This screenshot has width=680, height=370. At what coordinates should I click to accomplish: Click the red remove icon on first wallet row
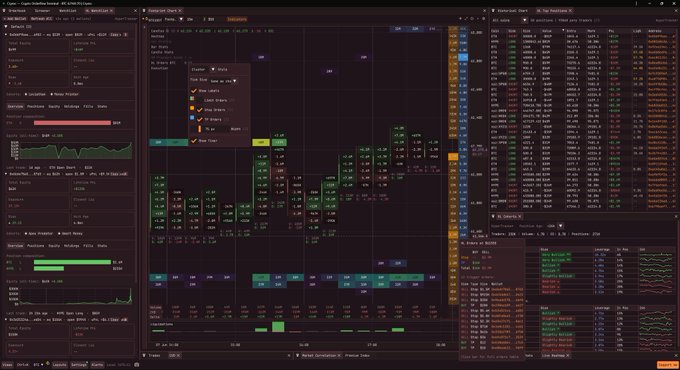pos(126,34)
